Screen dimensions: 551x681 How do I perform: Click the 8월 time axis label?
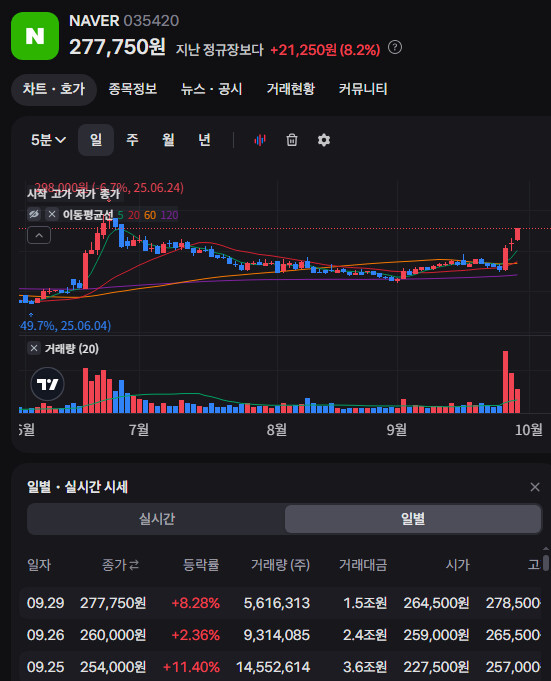pyautogui.click(x=277, y=430)
